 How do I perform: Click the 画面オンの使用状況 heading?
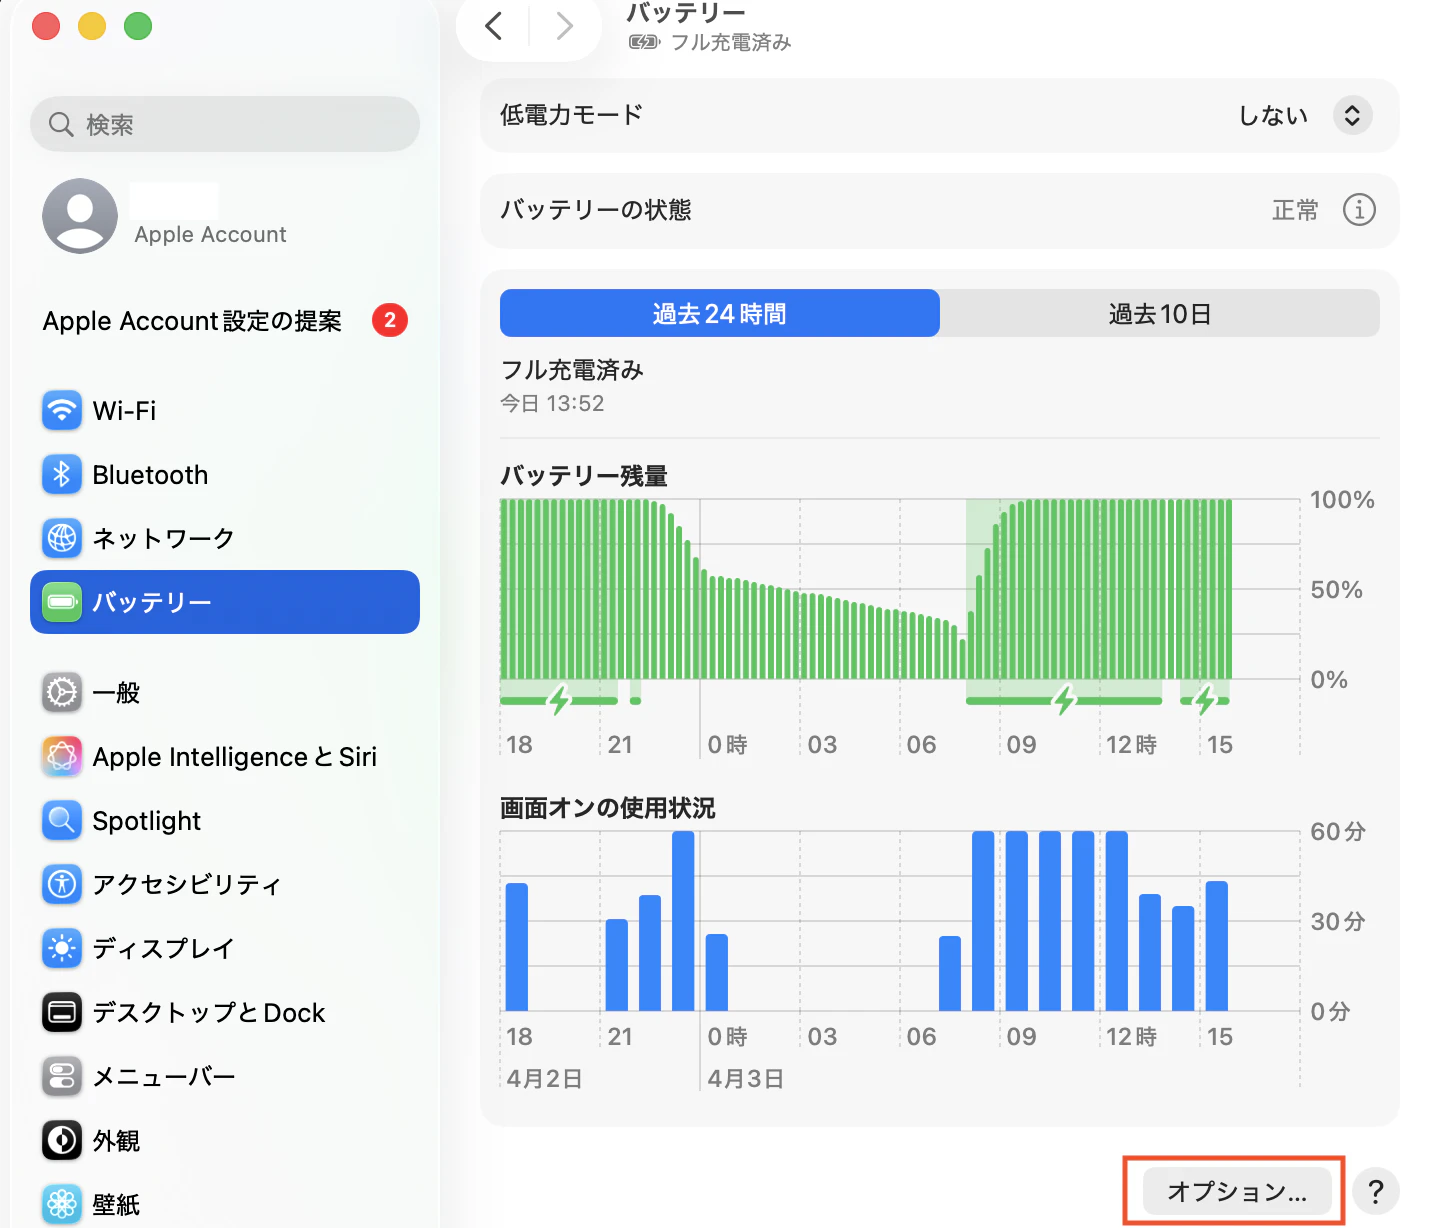(608, 808)
